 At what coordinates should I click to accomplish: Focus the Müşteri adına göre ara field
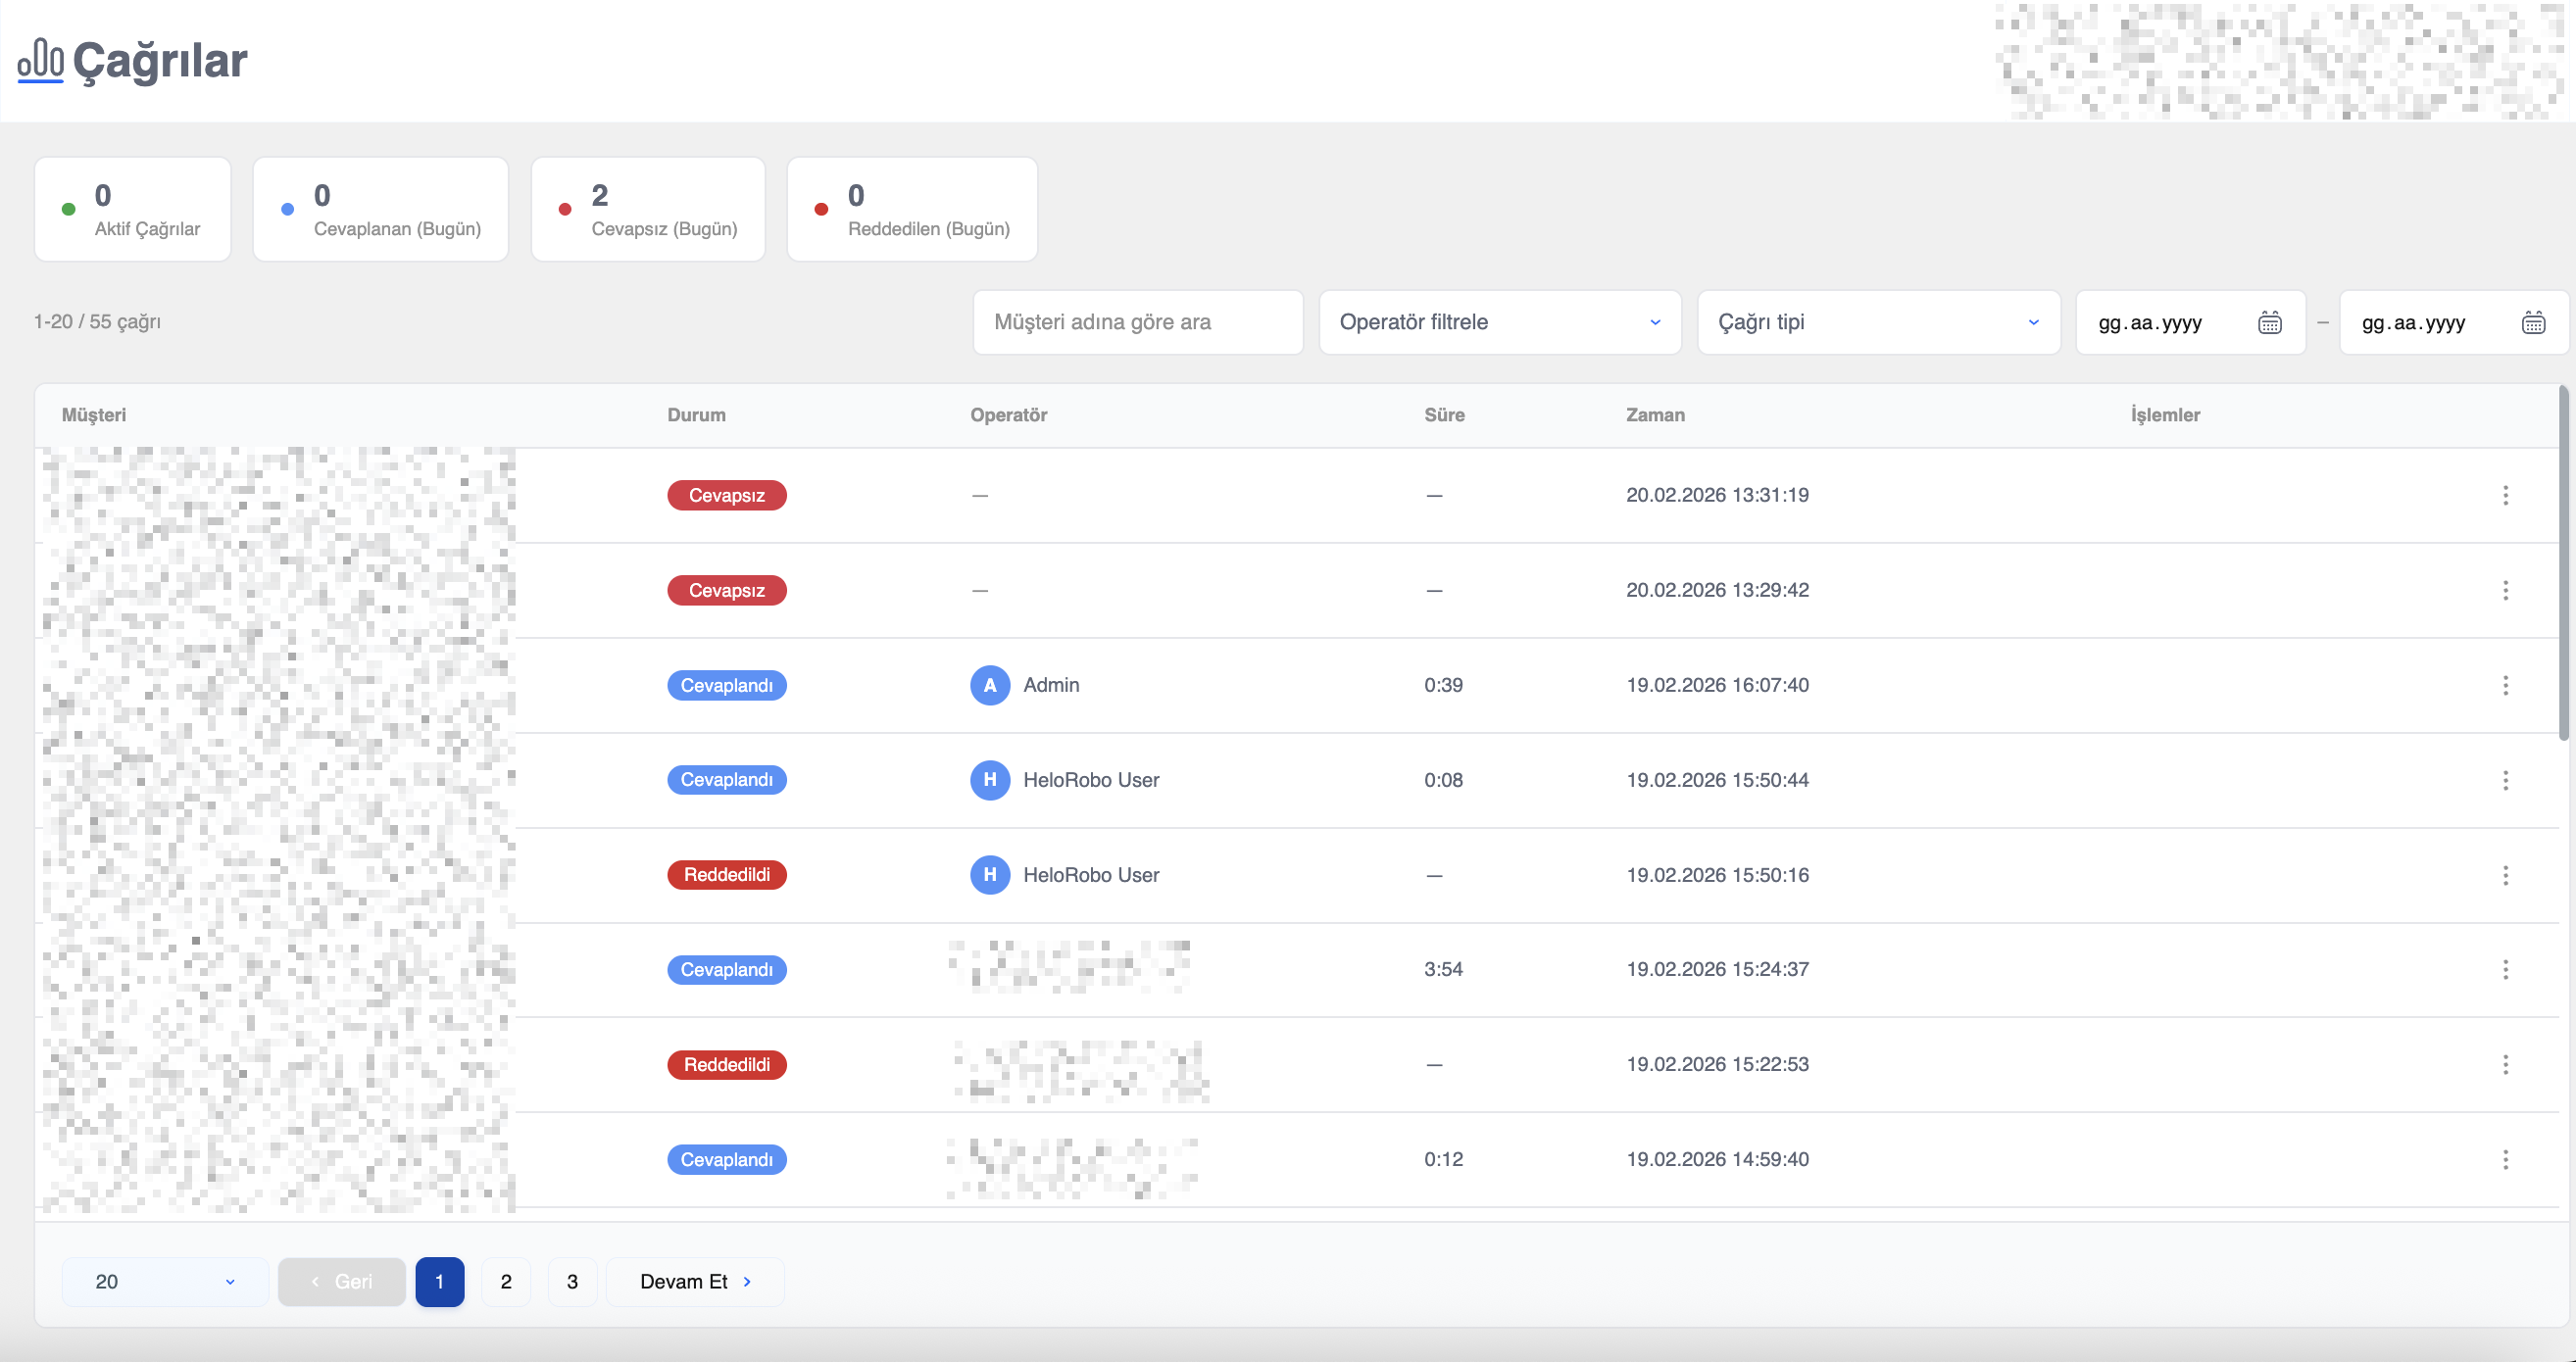pos(1137,322)
